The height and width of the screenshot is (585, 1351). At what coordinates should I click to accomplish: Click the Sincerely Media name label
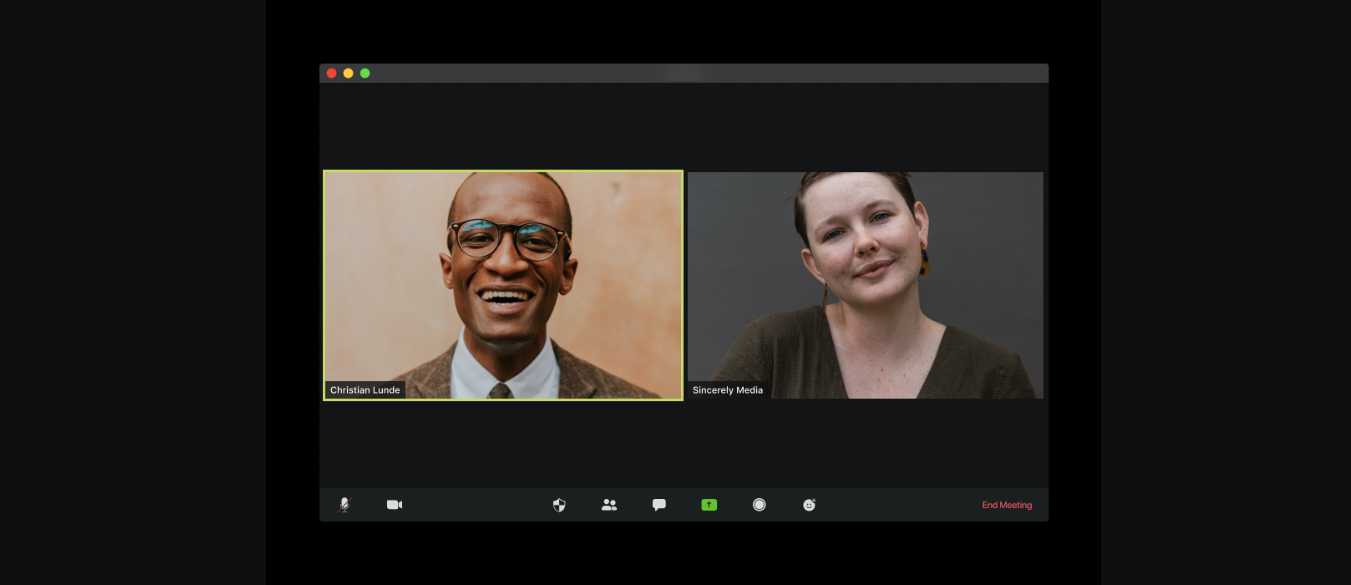[x=728, y=390]
